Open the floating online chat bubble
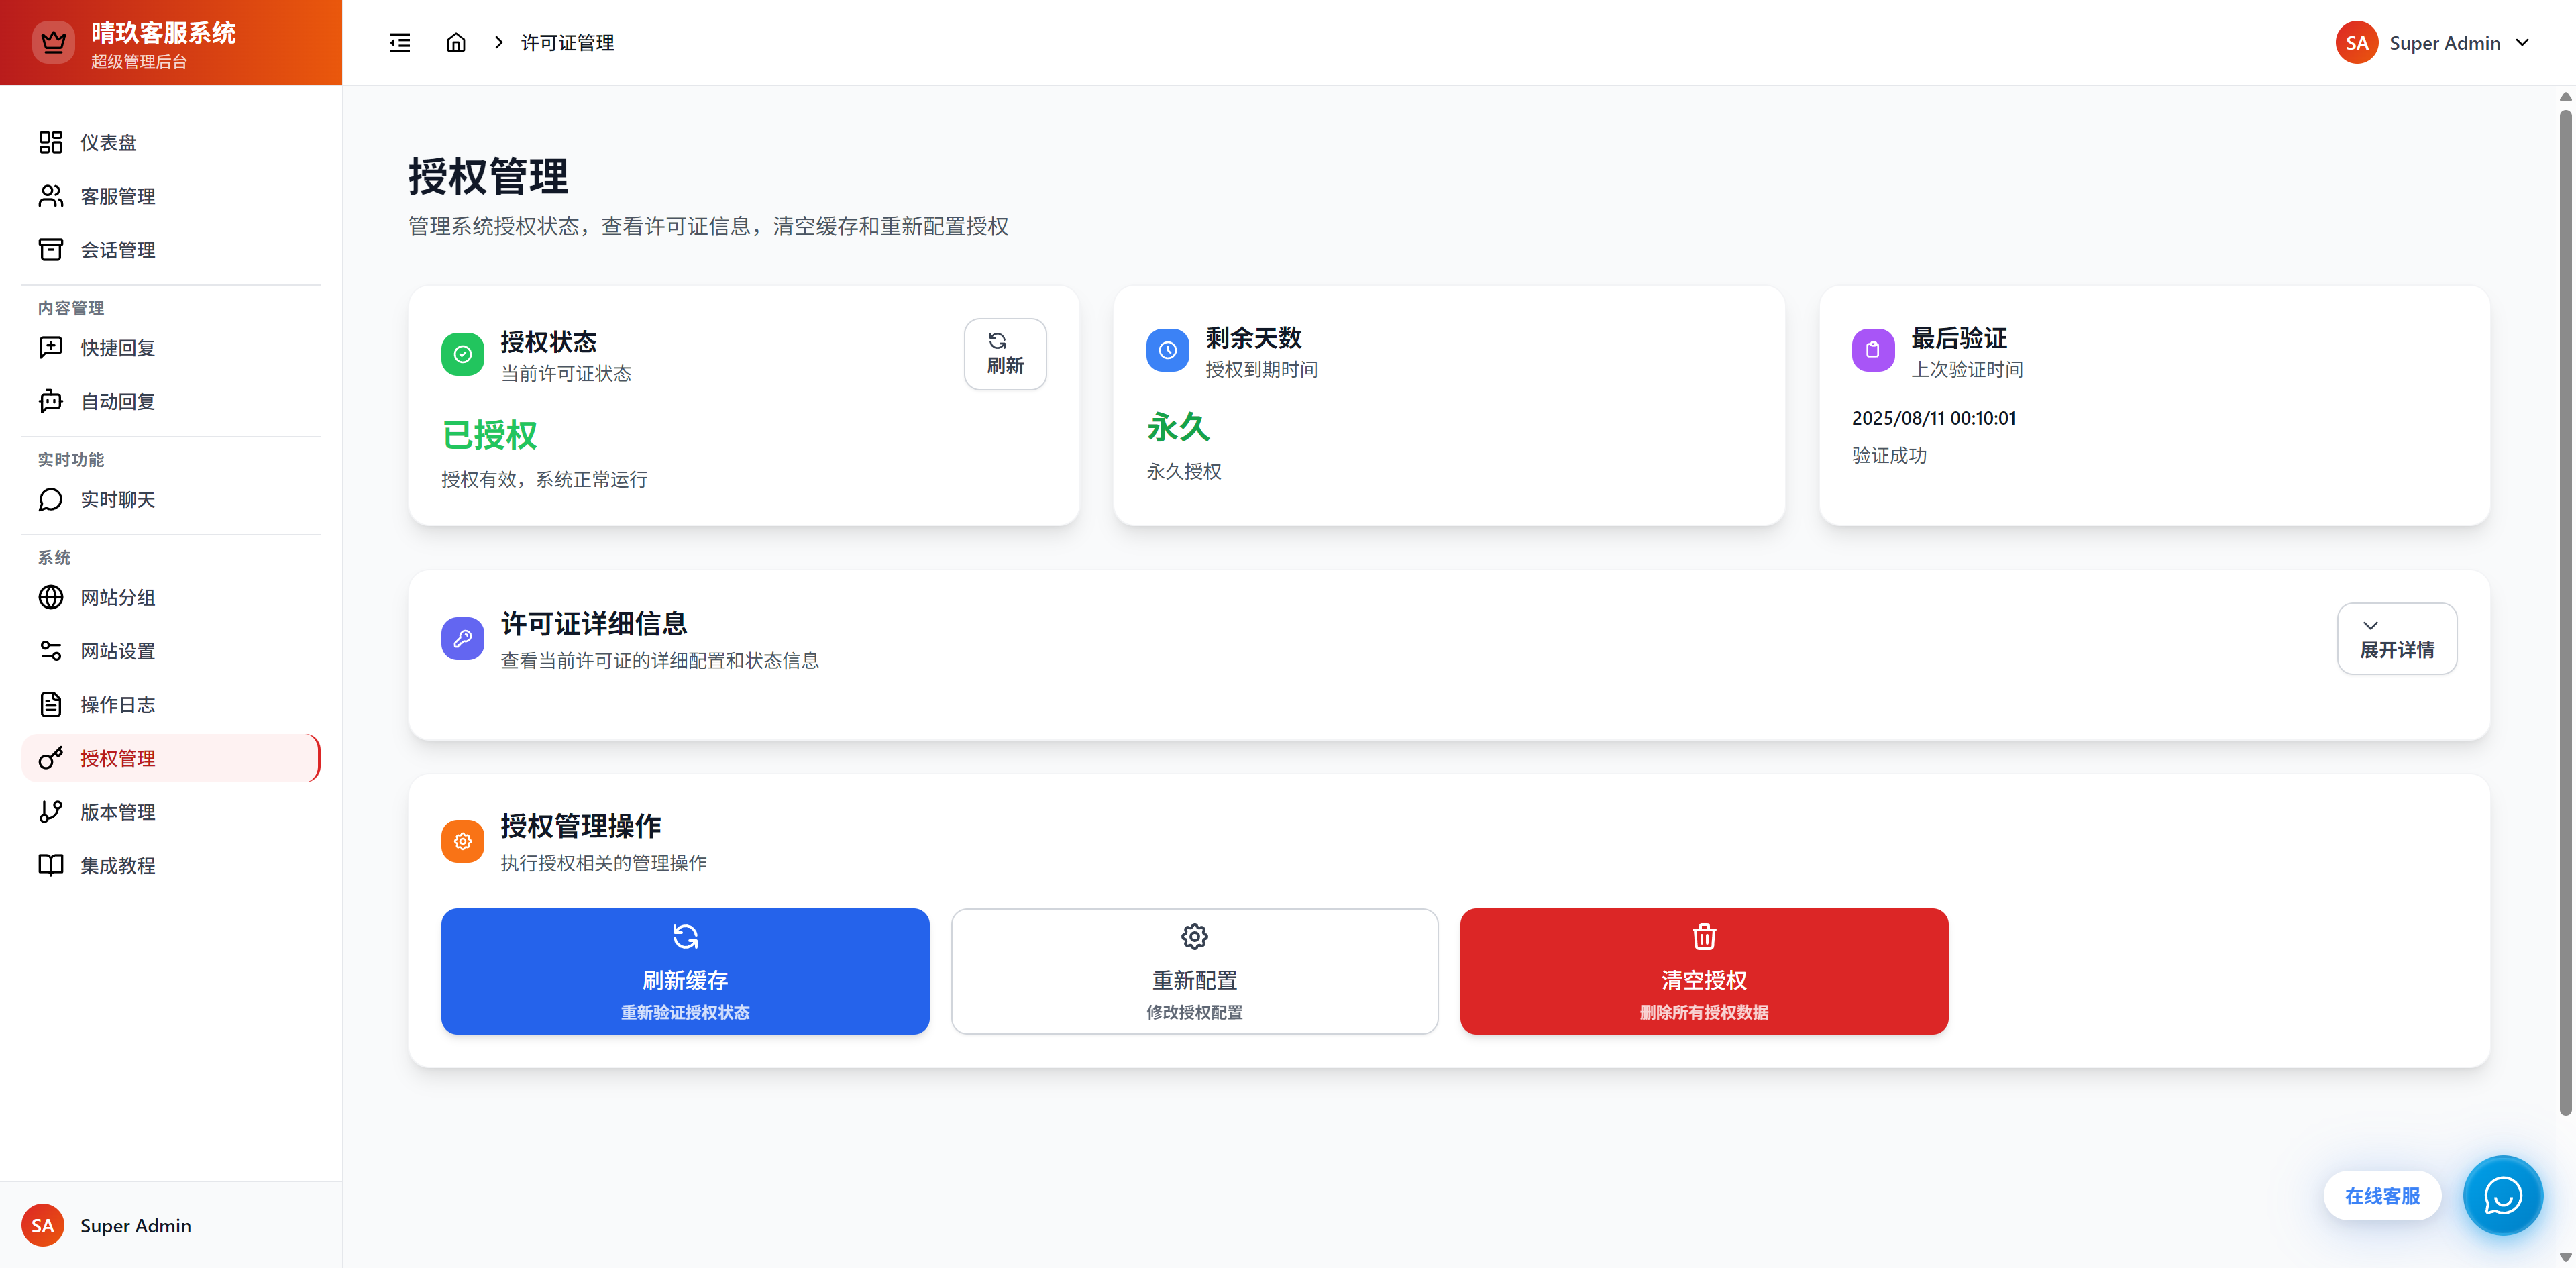Viewport: 2576px width, 1268px height. click(2502, 1195)
